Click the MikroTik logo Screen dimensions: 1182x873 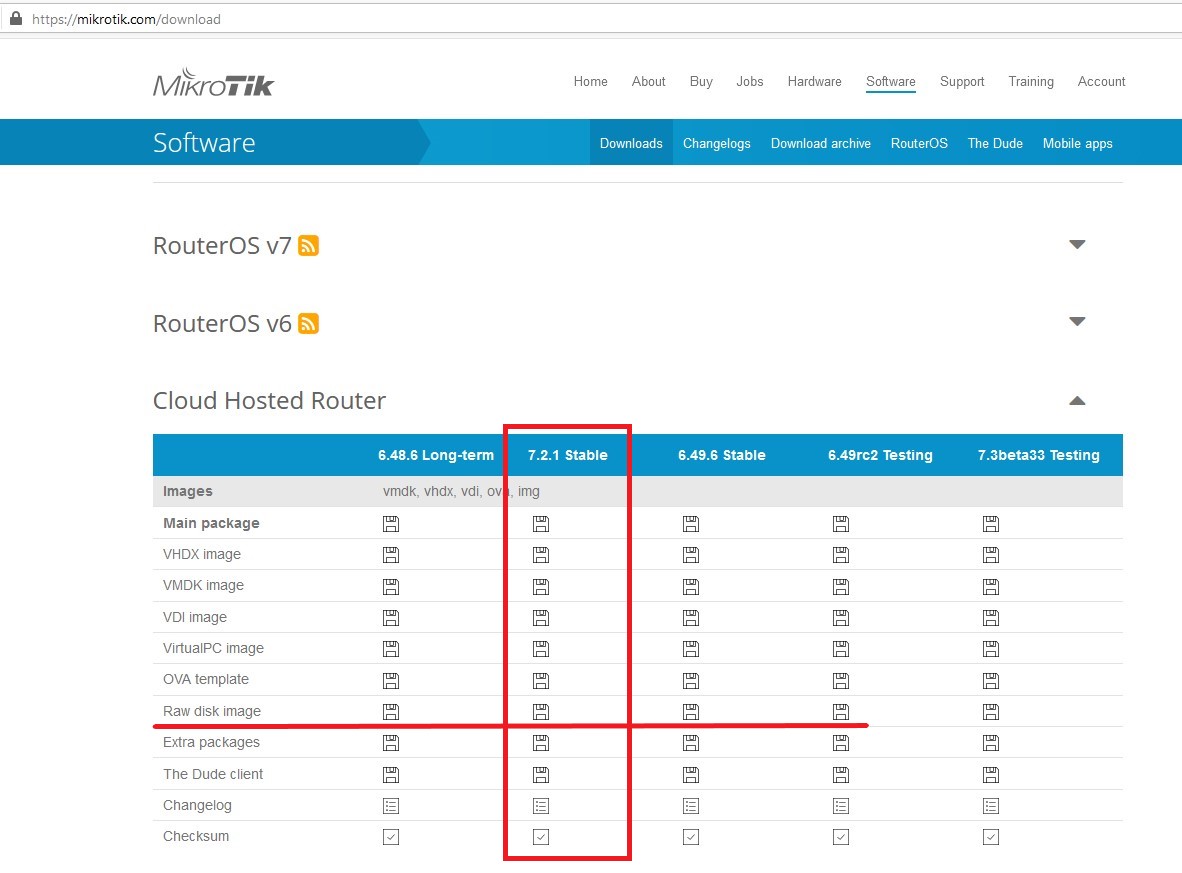(212, 84)
